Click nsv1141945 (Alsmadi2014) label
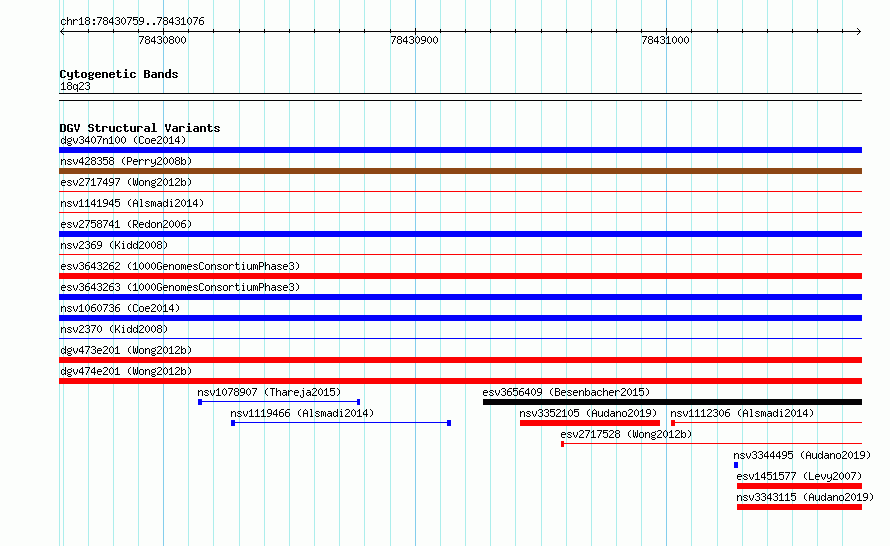Viewport: 890px width, 546px height. point(132,203)
